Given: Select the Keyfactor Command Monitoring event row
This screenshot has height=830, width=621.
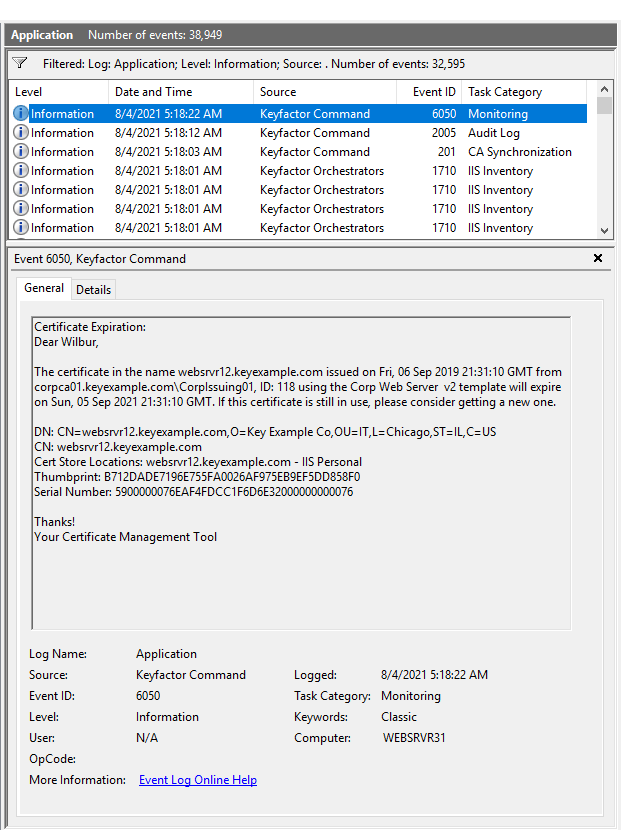Looking at the screenshot, I should (300, 114).
